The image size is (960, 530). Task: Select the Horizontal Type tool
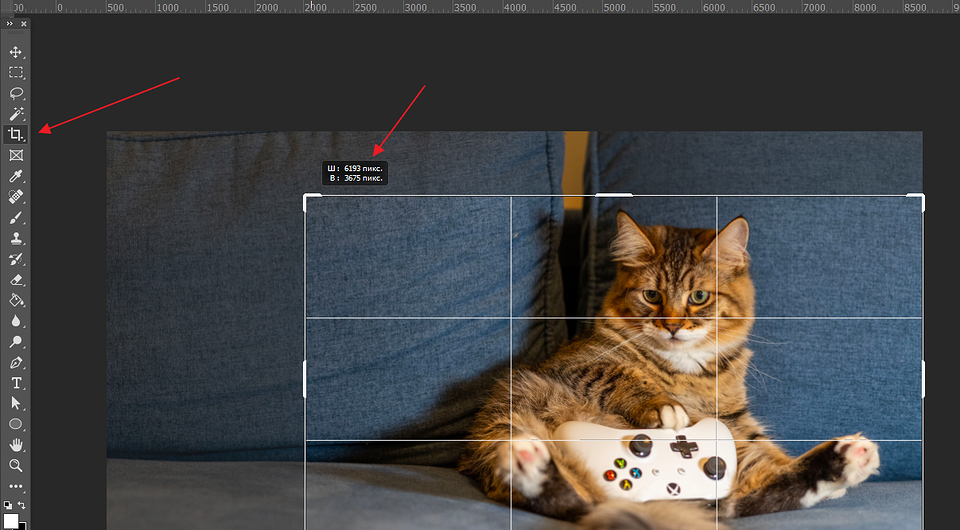pyautogui.click(x=16, y=383)
